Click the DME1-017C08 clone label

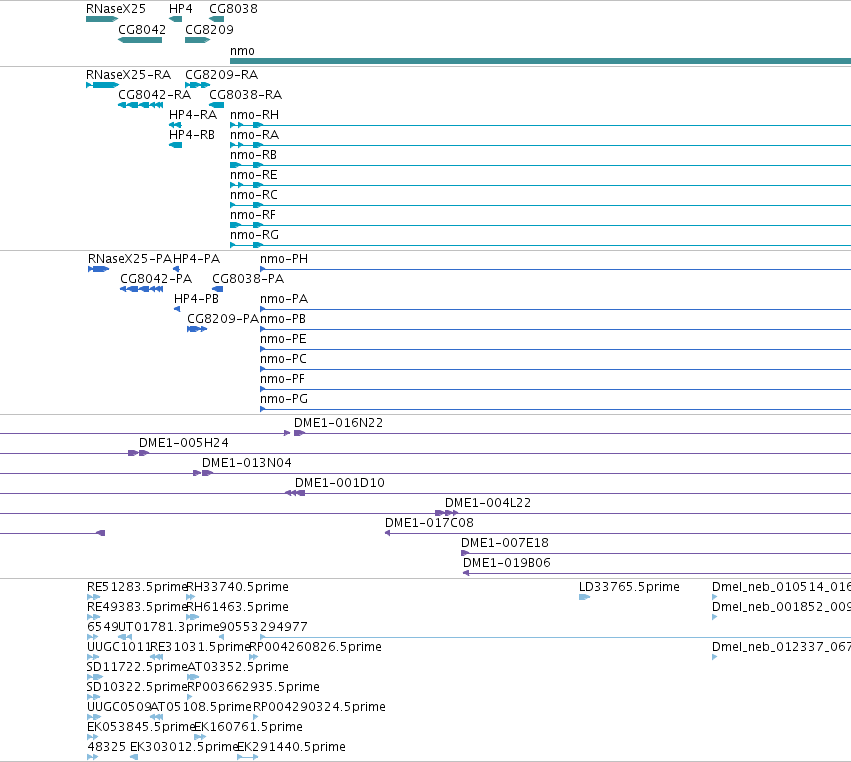[x=429, y=523]
